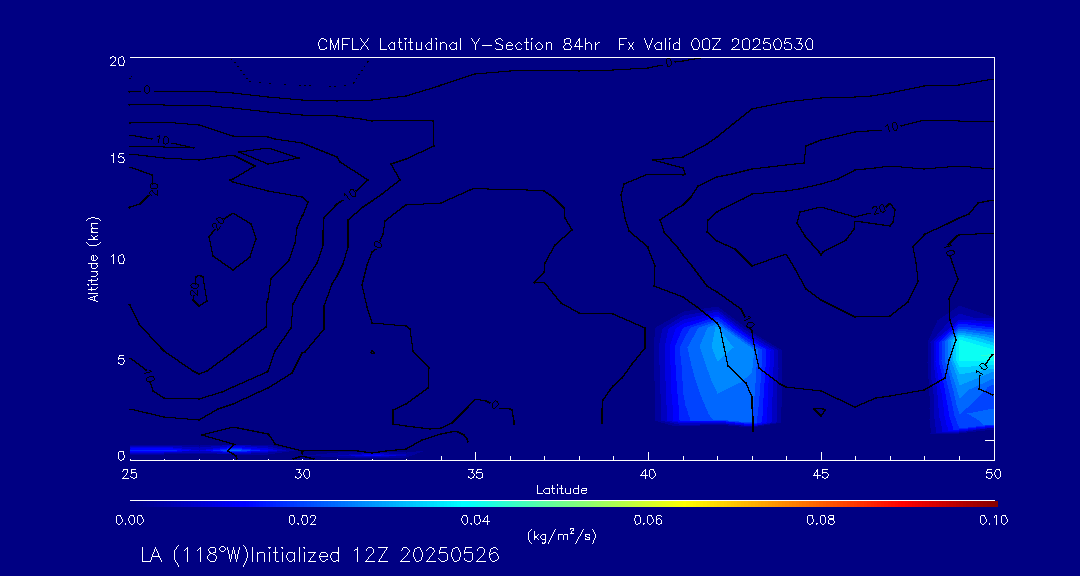The width and height of the screenshot is (1080, 576).
Task: Click colorbar value 0.06
Action: pyautogui.click(x=648, y=520)
